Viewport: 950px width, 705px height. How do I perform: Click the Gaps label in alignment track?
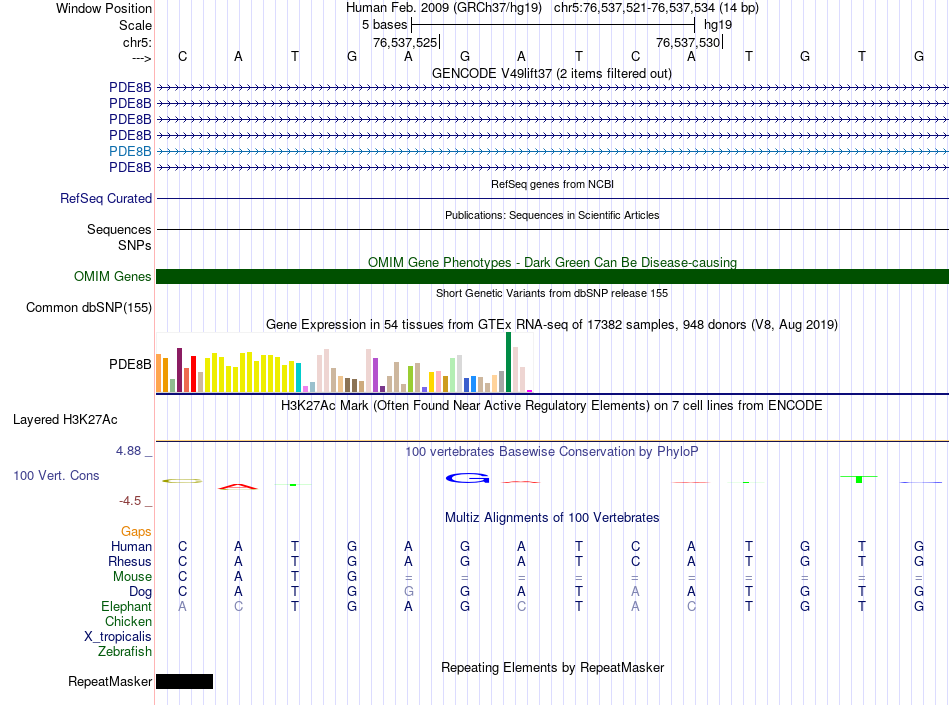click(x=137, y=532)
